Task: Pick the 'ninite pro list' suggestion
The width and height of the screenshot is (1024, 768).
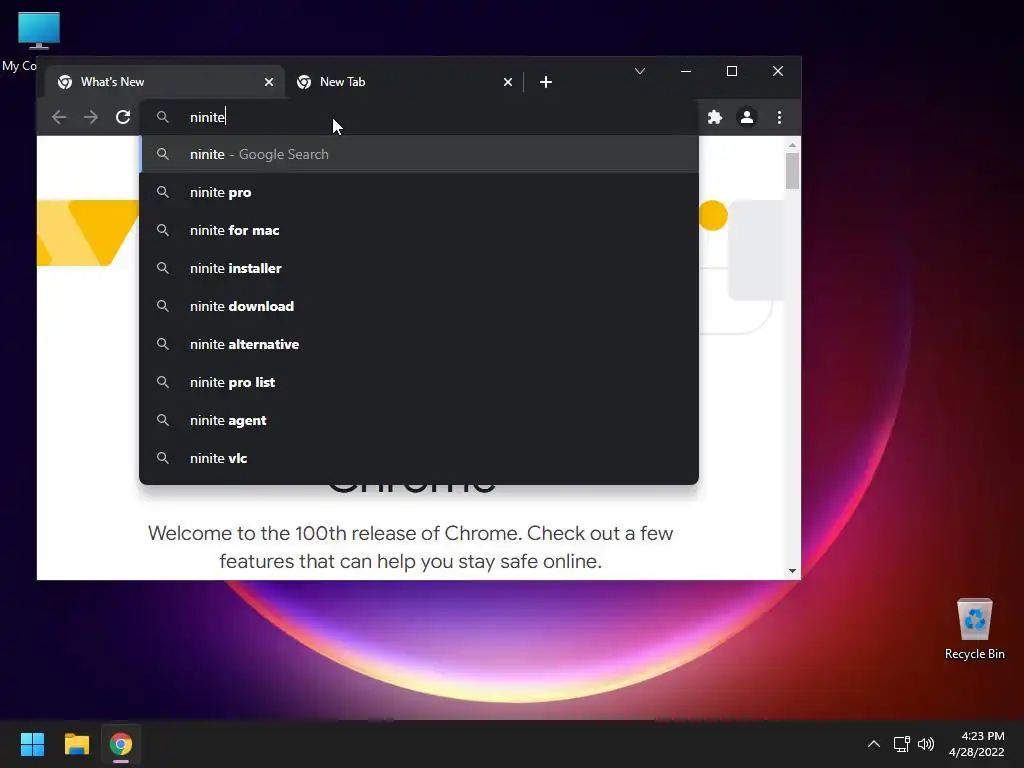Action: point(419,382)
